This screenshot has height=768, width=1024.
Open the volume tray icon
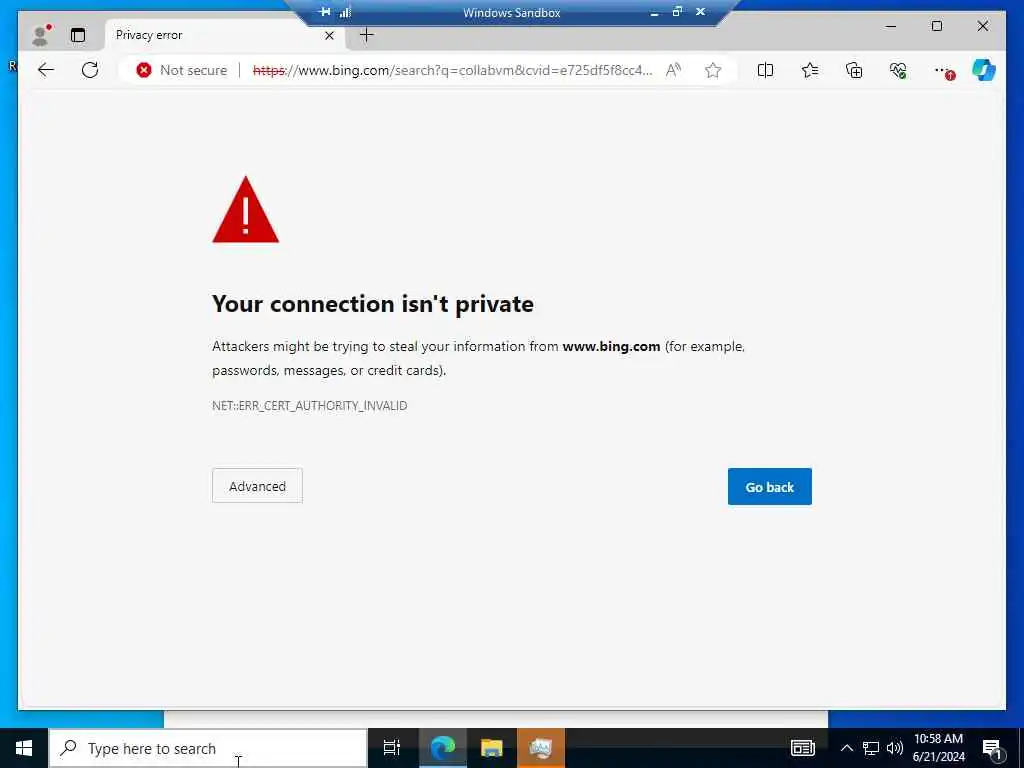click(895, 748)
